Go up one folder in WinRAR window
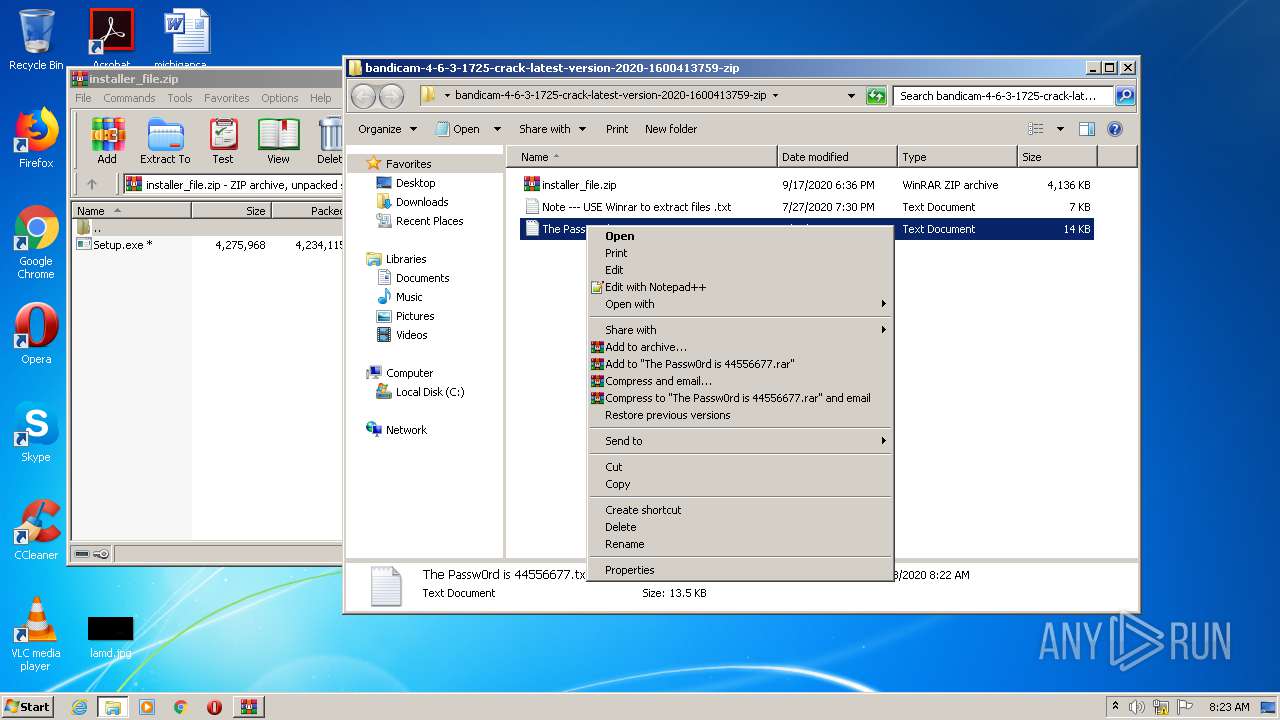This screenshot has width=1280, height=720. (92, 184)
